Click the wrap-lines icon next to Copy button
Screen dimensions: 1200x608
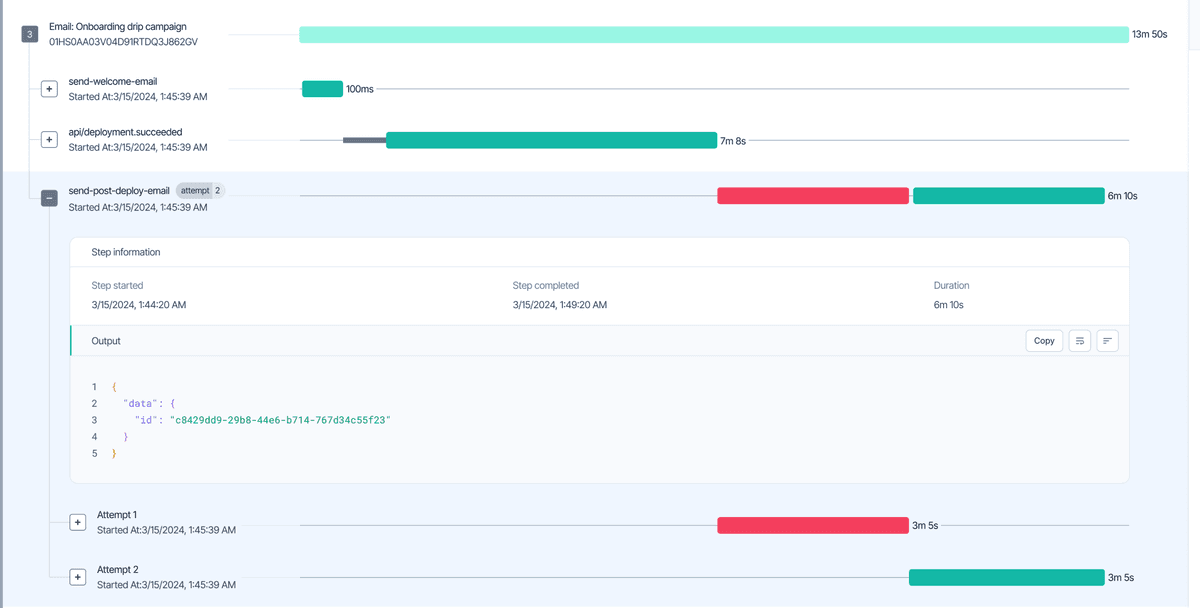pyautogui.click(x=1079, y=340)
